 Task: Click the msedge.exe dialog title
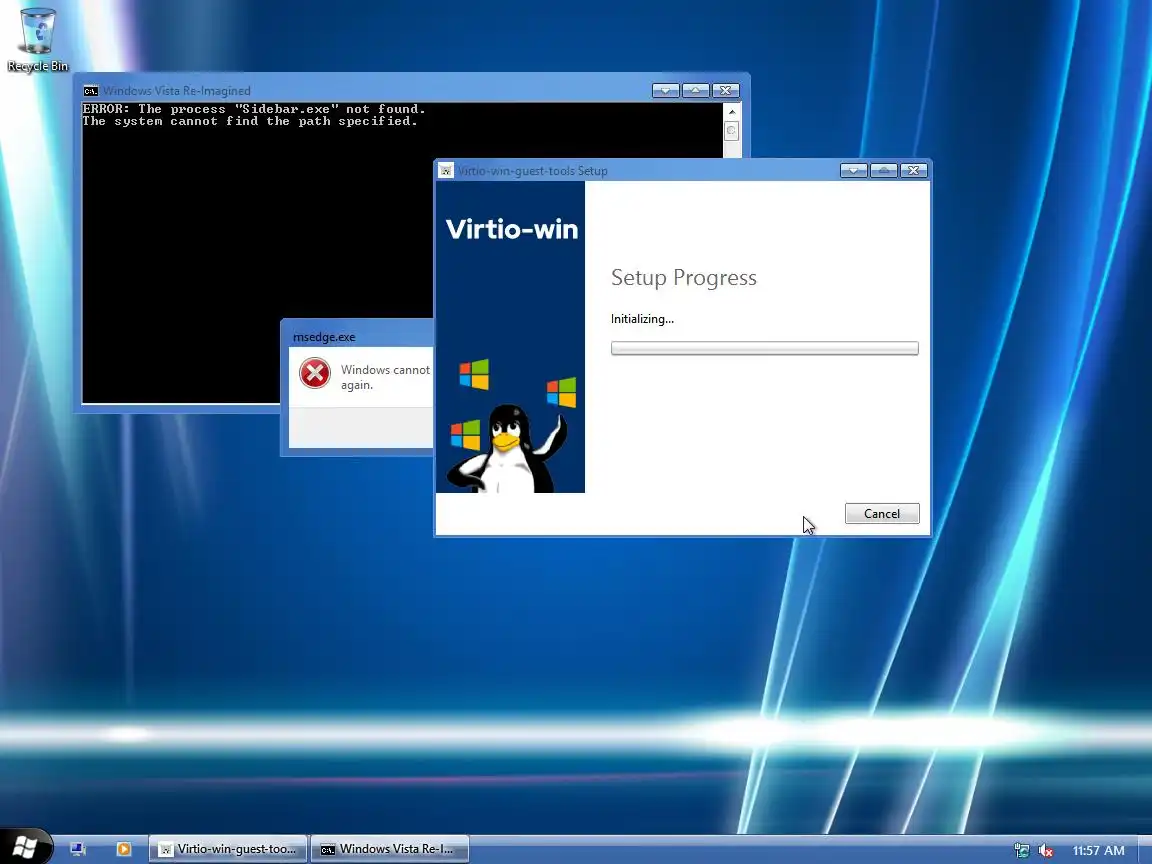(x=324, y=337)
